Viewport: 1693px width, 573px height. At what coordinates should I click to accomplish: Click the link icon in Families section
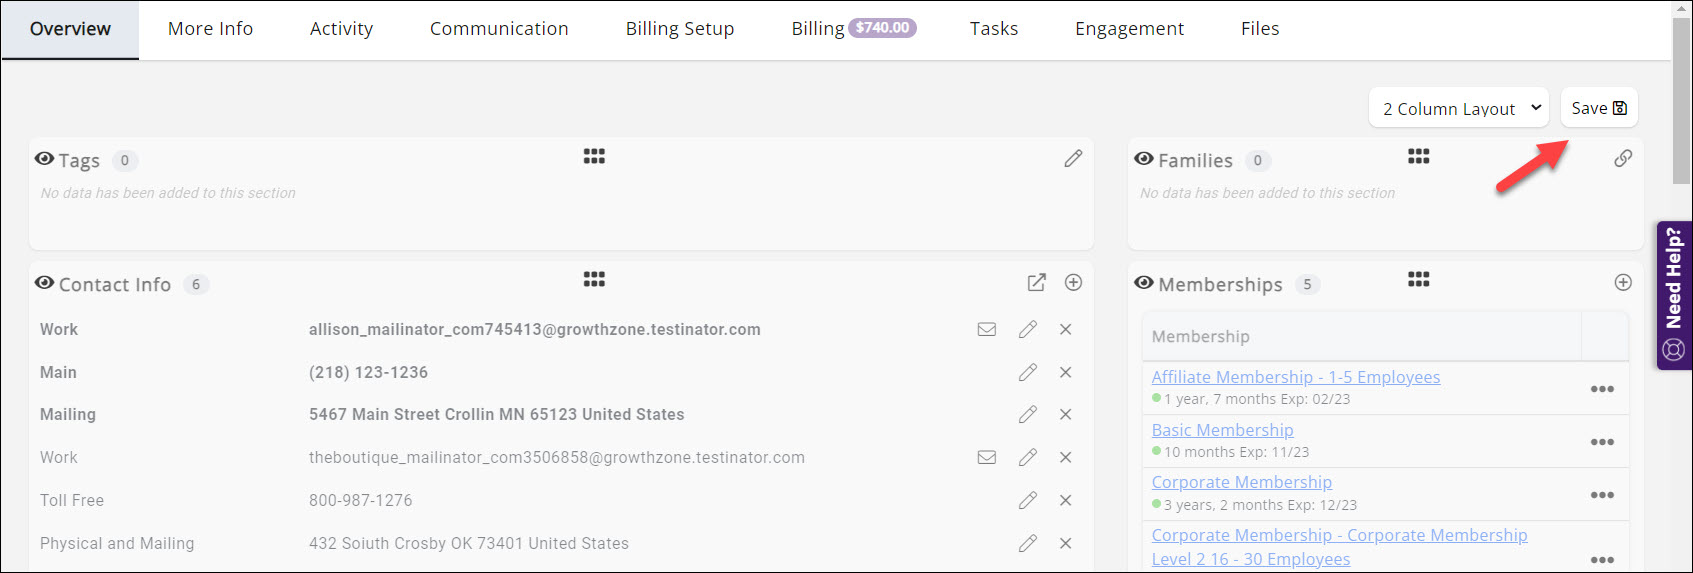(x=1623, y=159)
